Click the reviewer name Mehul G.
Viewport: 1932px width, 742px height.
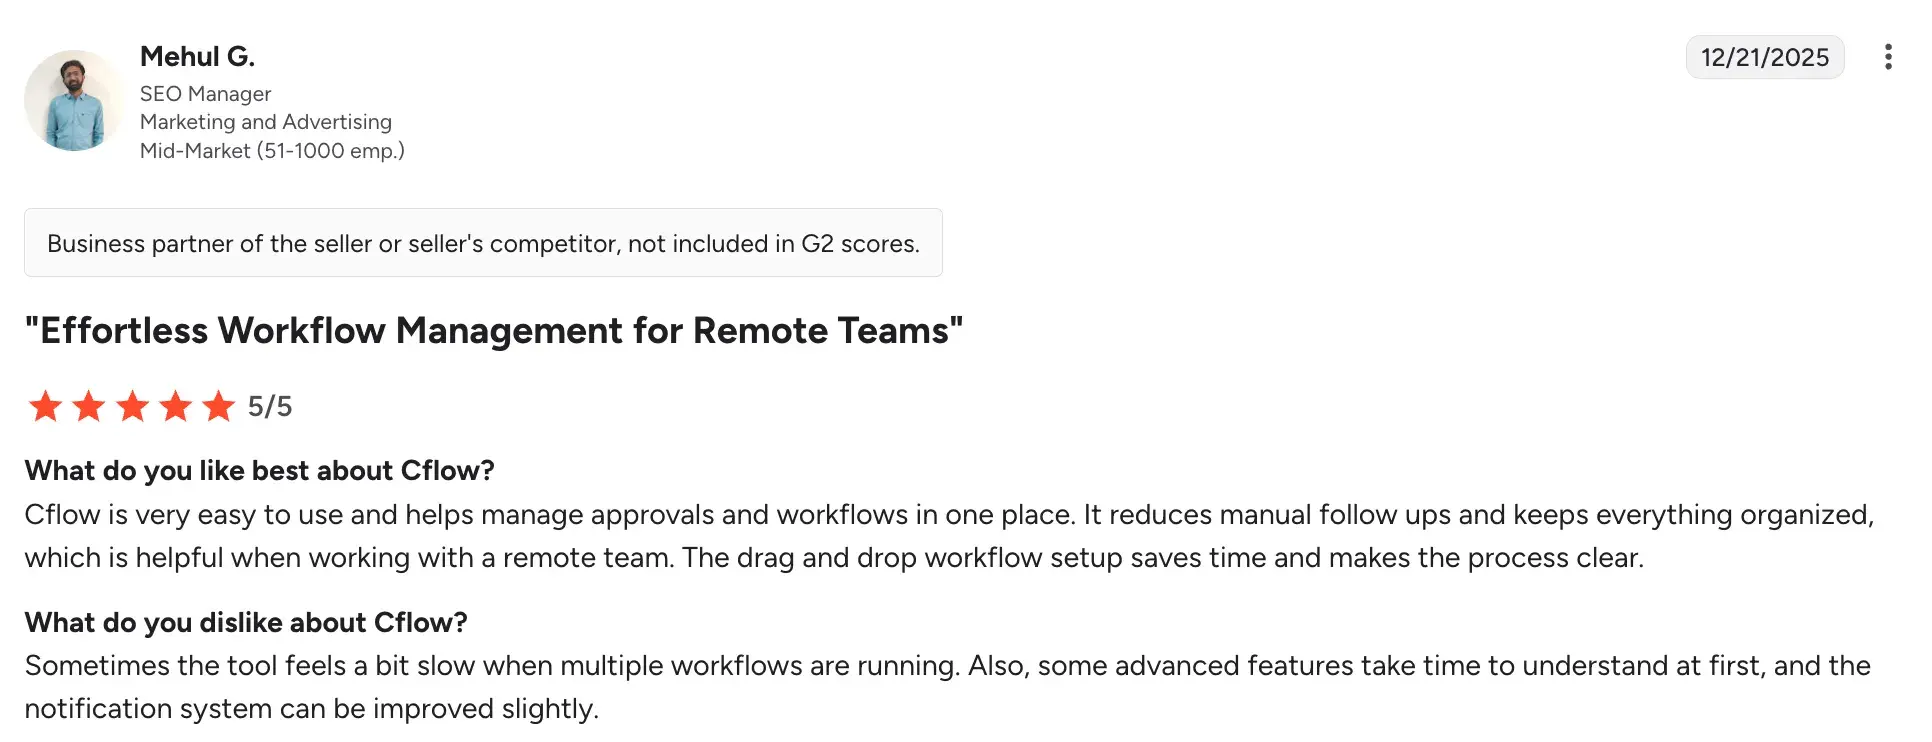coord(197,56)
